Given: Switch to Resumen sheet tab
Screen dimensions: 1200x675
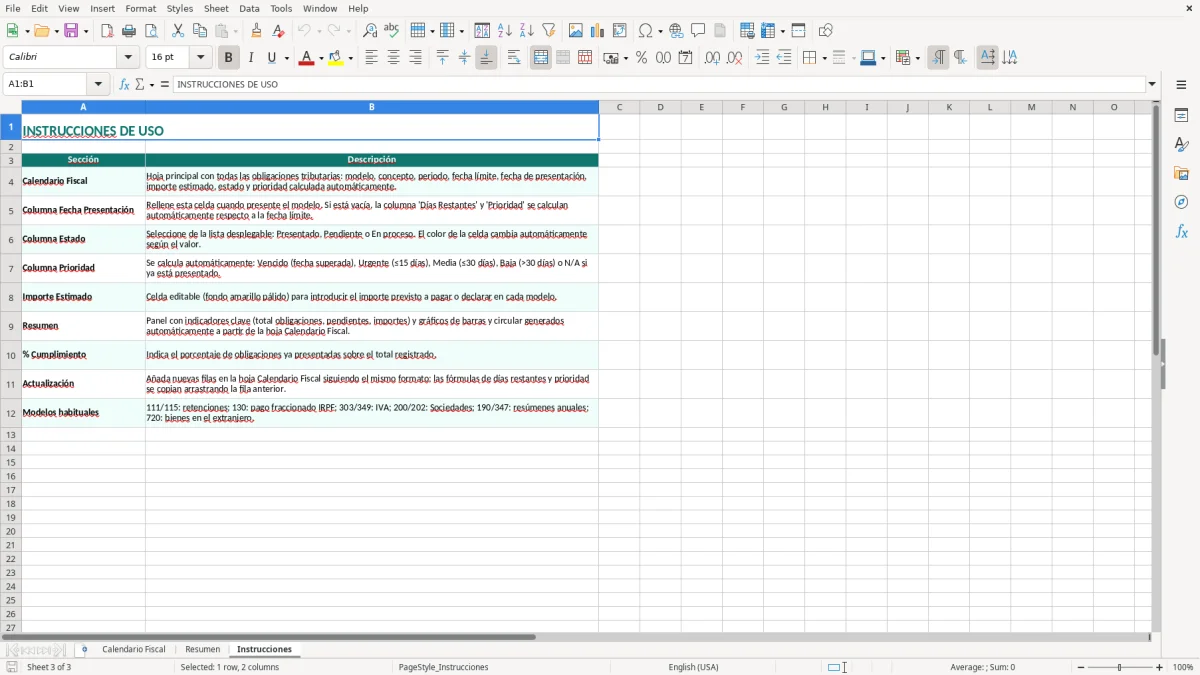Looking at the screenshot, I should 203,650.
